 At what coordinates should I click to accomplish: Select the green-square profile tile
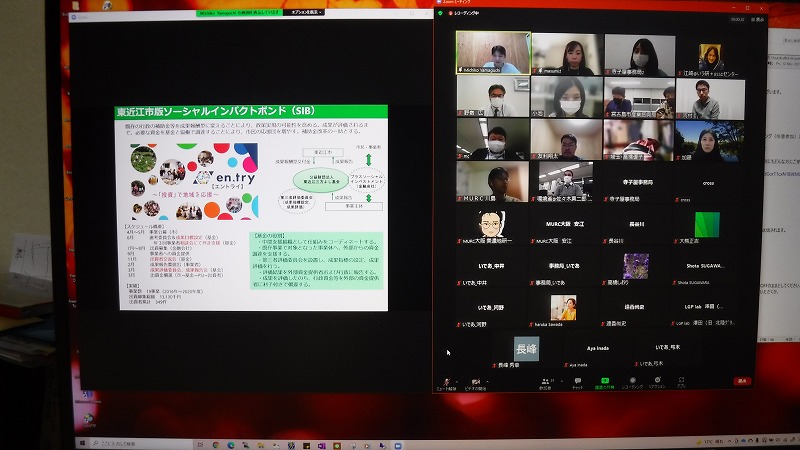[x=707, y=225]
